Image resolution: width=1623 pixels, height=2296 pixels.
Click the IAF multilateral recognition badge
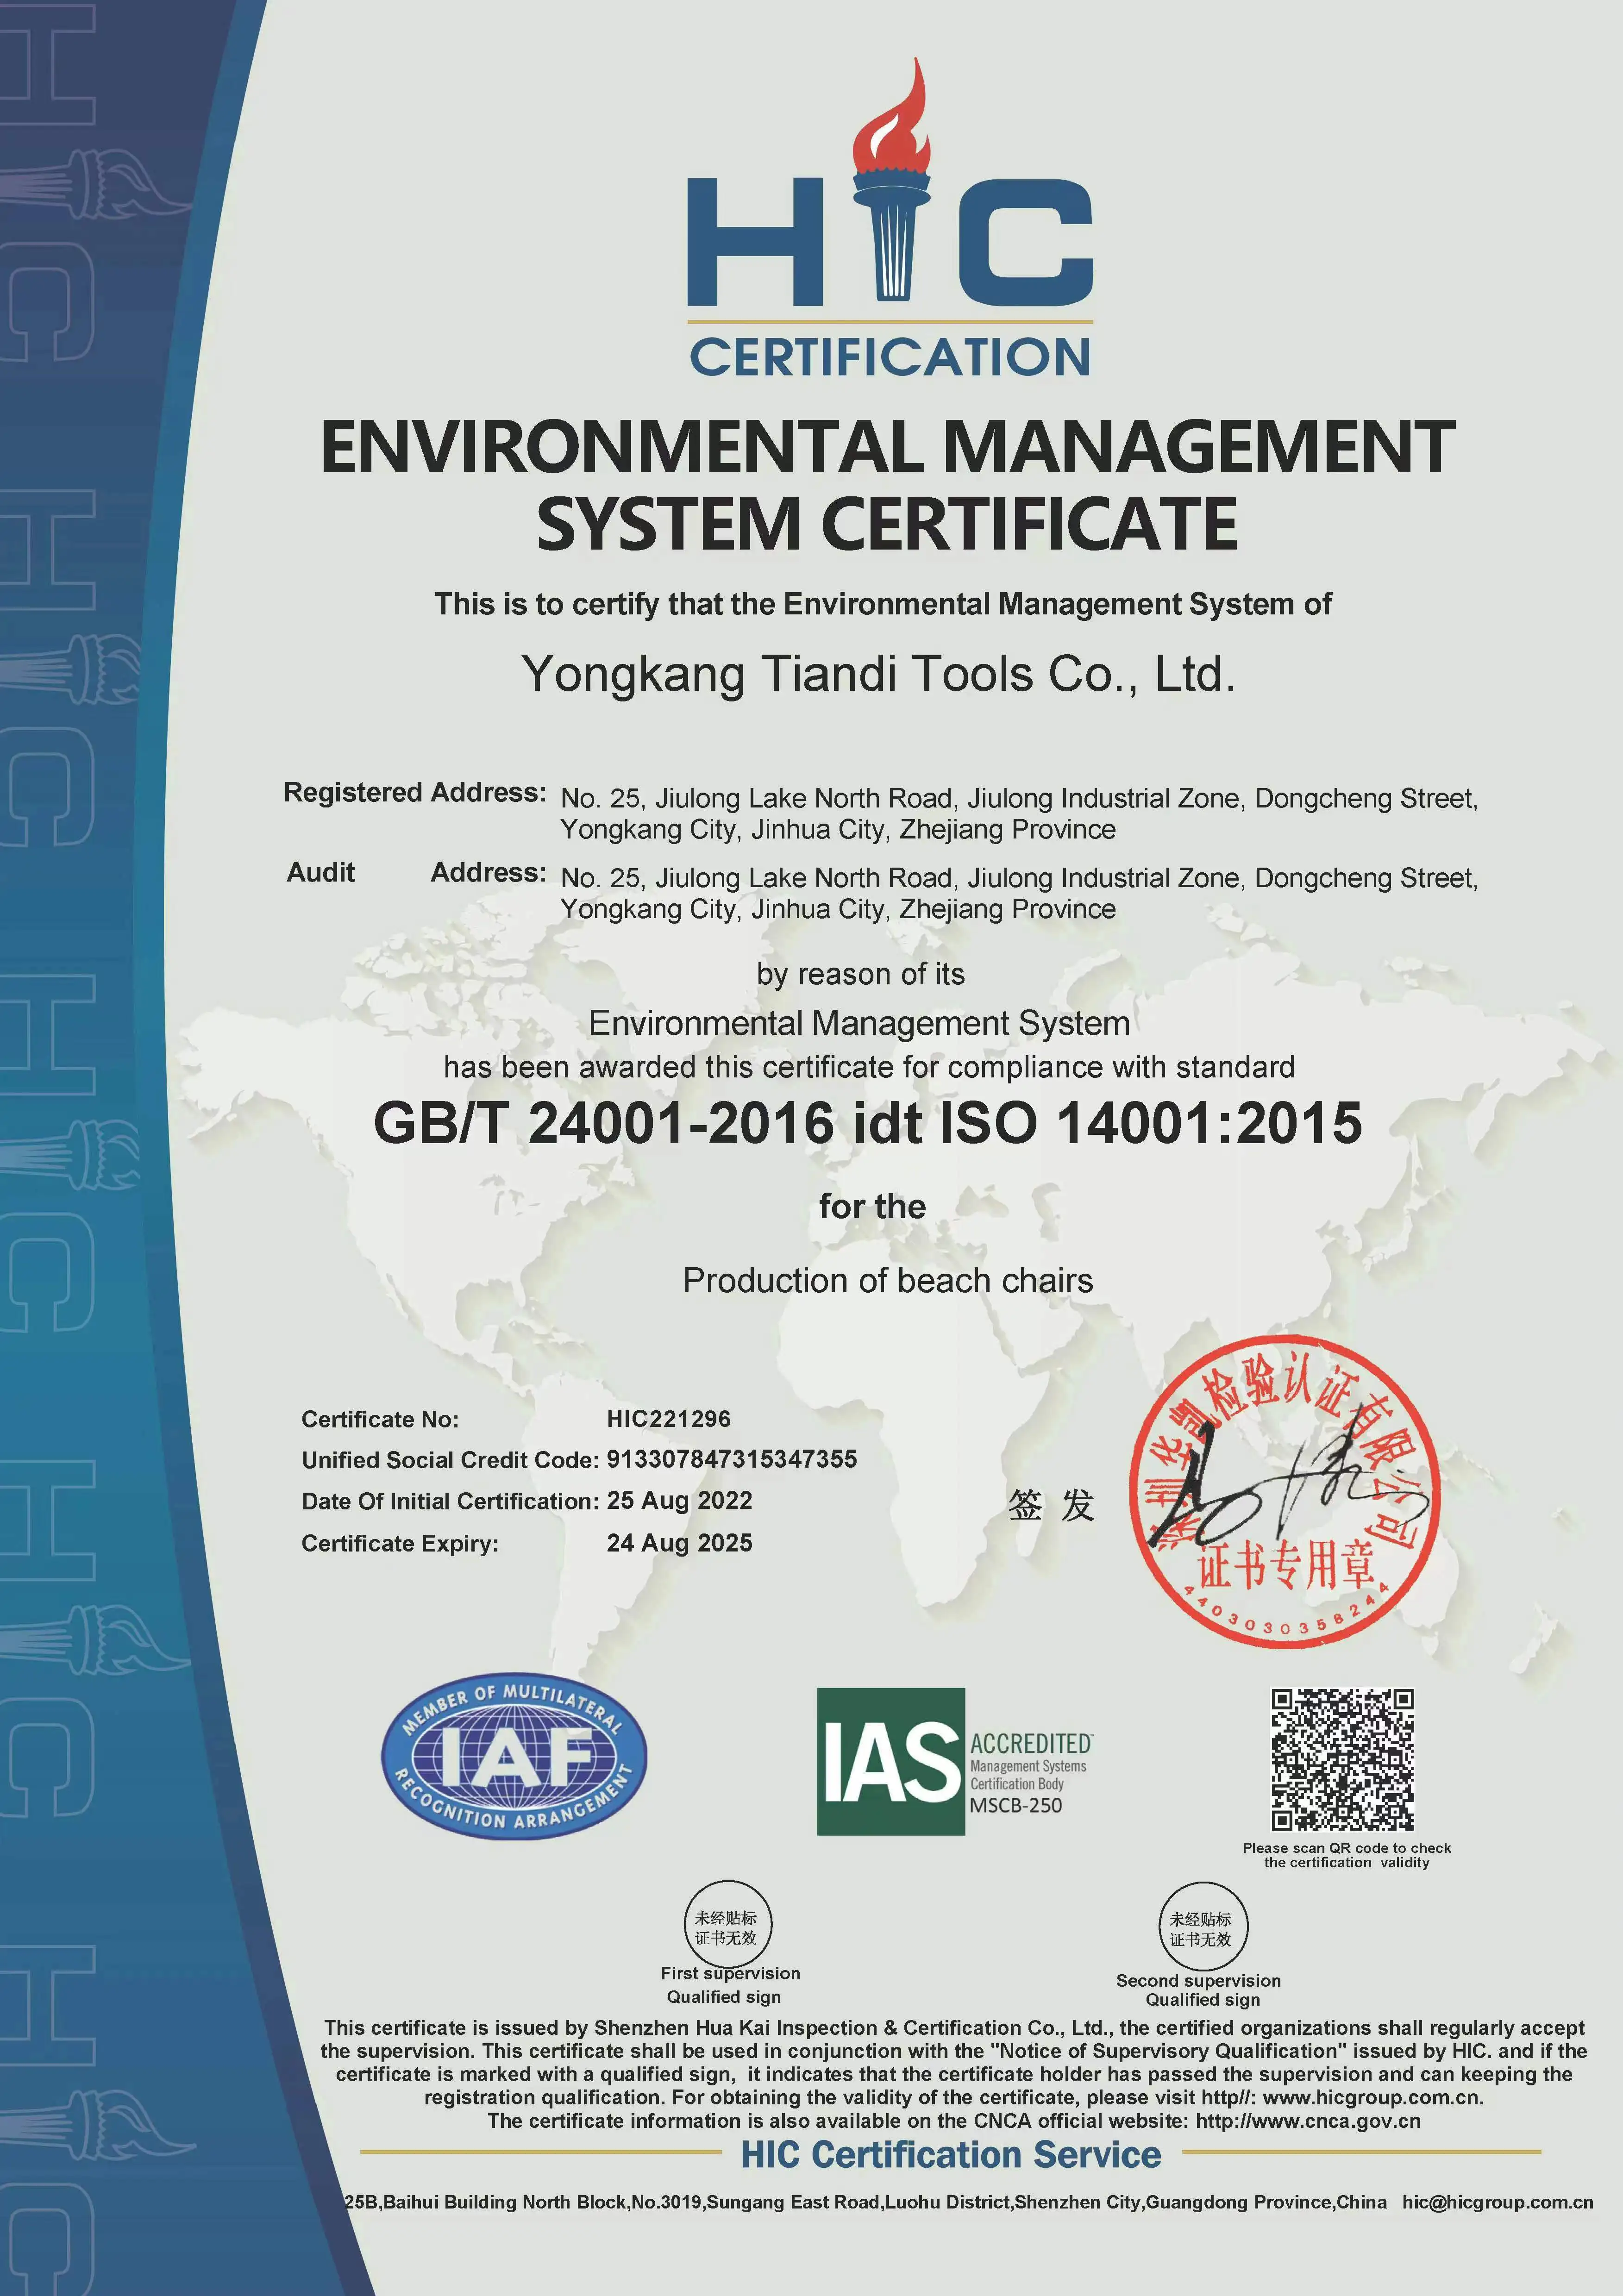[x=514, y=1757]
